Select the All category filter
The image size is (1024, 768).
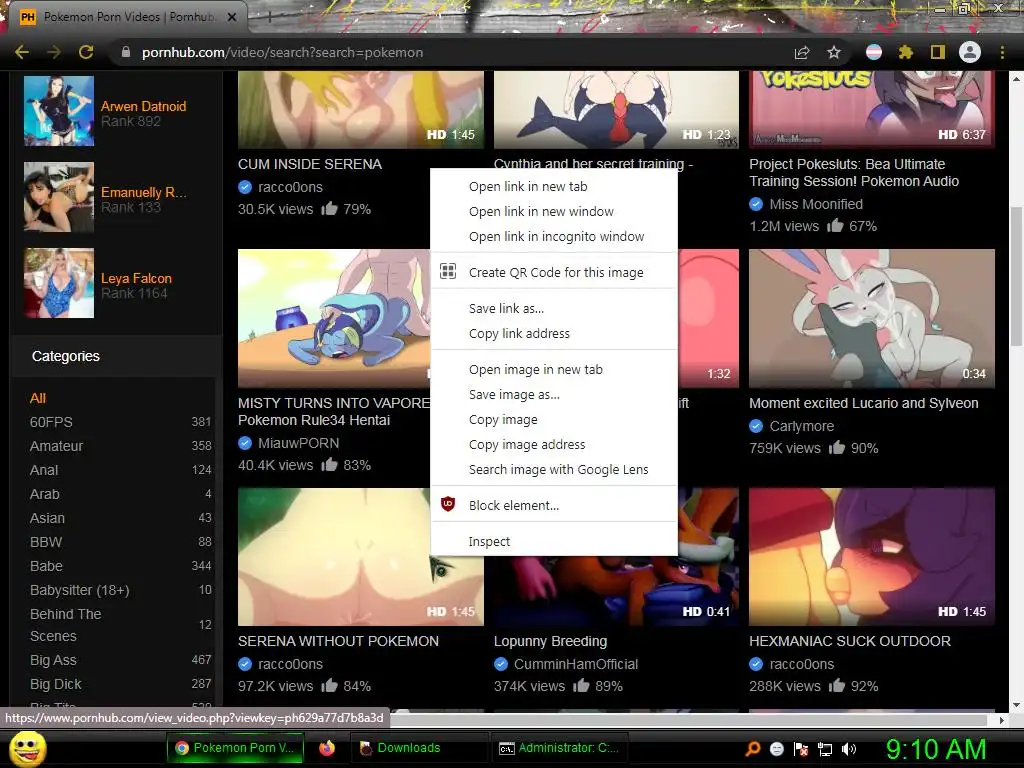pos(38,398)
